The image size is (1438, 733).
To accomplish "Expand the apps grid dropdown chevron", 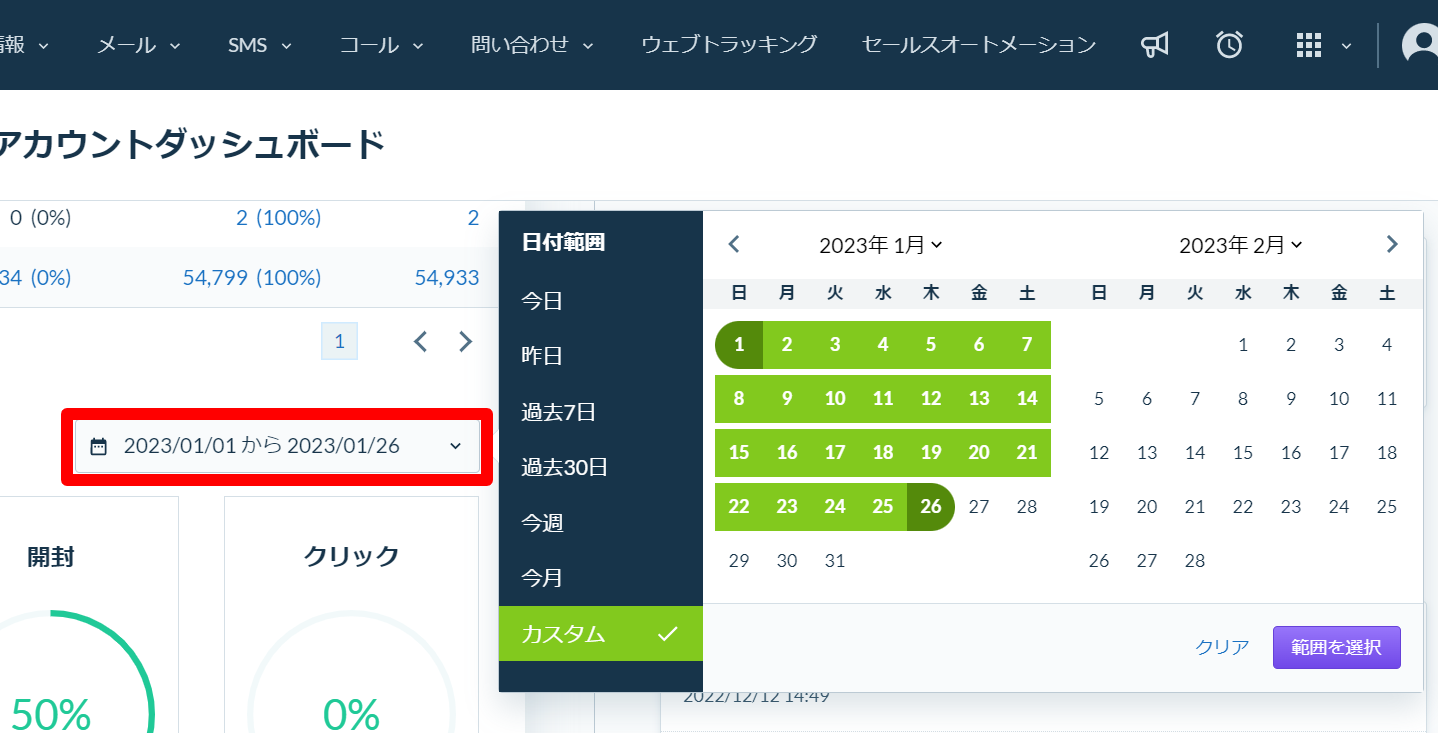I will [1346, 46].
